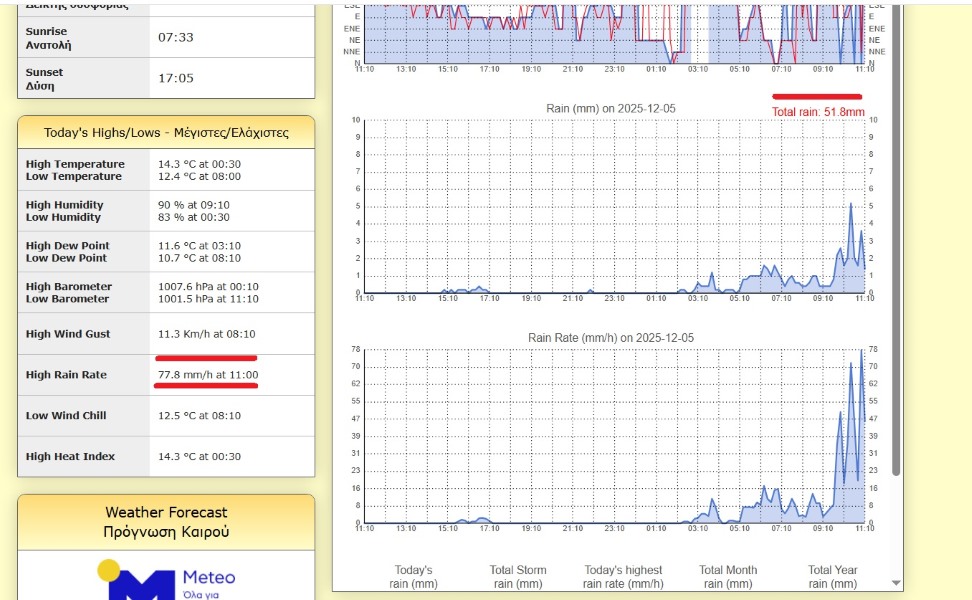Click the Today's highest rain rate heading
Screen dimensions: 972x600
(x=623, y=577)
